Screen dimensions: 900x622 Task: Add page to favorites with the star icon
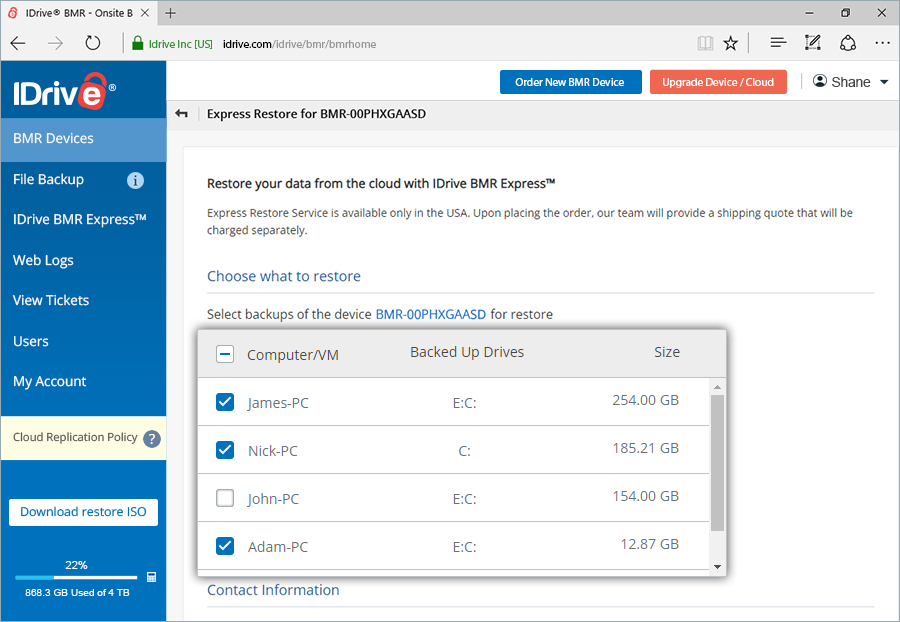click(x=730, y=42)
